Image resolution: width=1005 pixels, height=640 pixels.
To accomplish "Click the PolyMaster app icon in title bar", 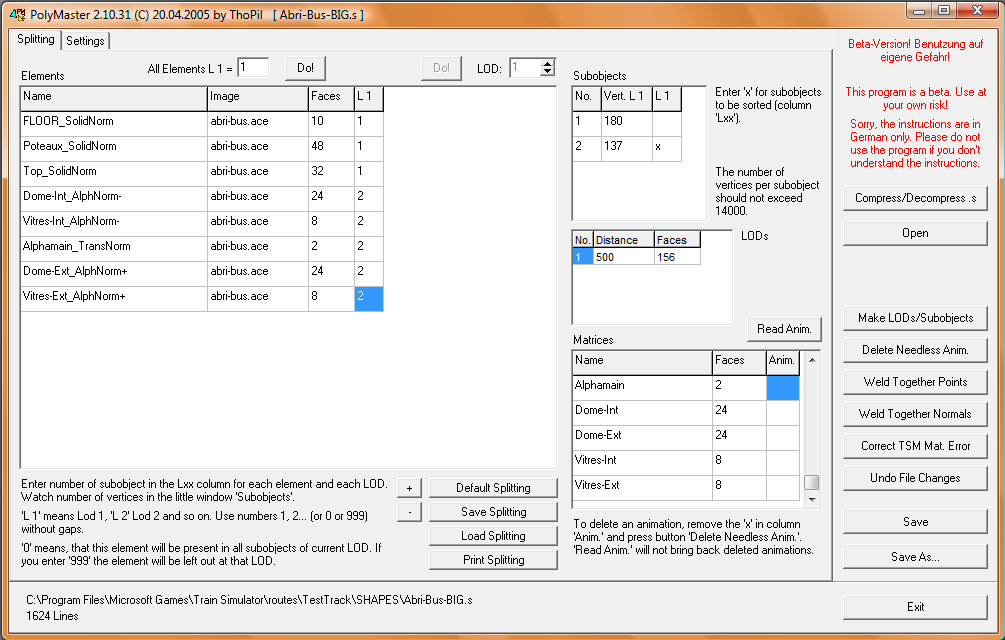I will 17,13.
